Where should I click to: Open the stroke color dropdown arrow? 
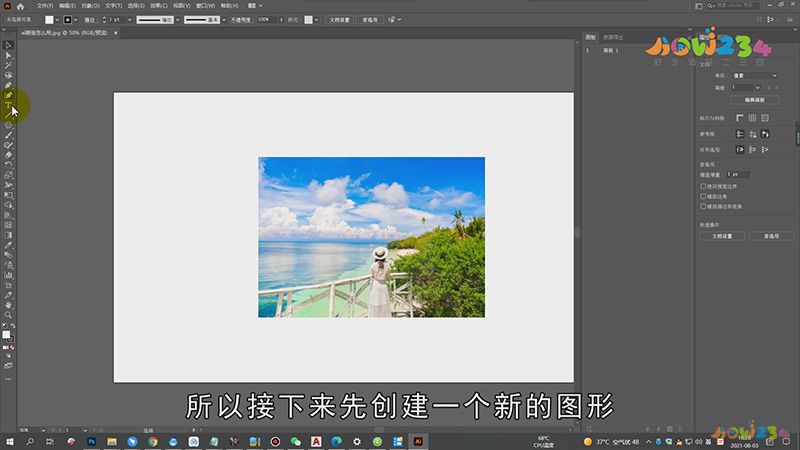(x=76, y=20)
